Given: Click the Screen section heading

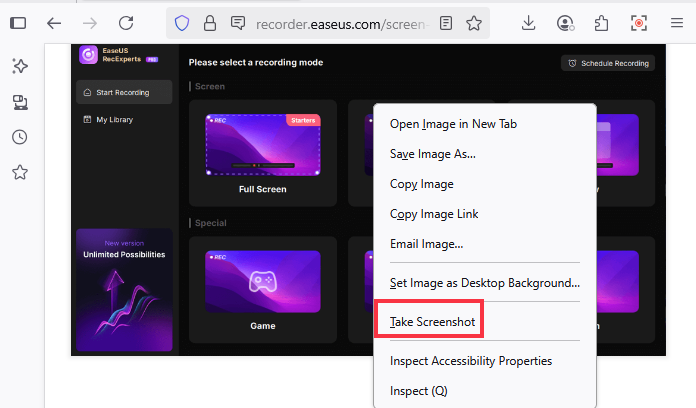Looking at the screenshot, I should pos(210,87).
